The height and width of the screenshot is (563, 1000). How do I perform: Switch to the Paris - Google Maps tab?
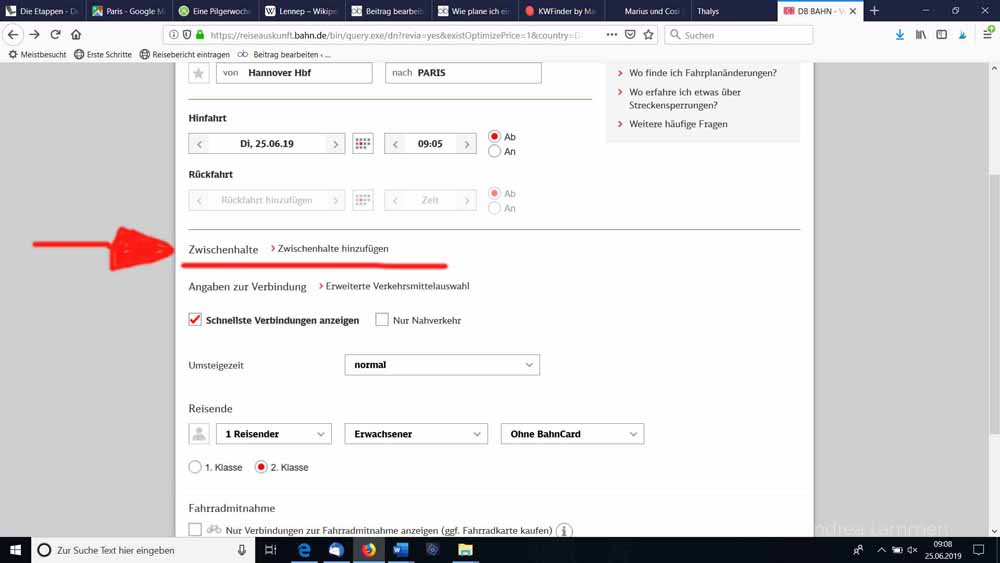pyautogui.click(x=130, y=11)
